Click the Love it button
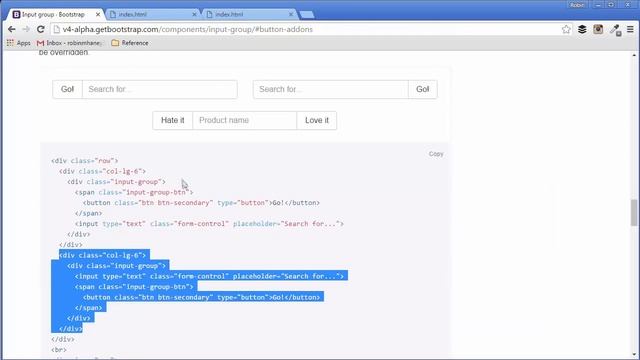The height and width of the screenshot is (360, 640). (x=317, y=120)
